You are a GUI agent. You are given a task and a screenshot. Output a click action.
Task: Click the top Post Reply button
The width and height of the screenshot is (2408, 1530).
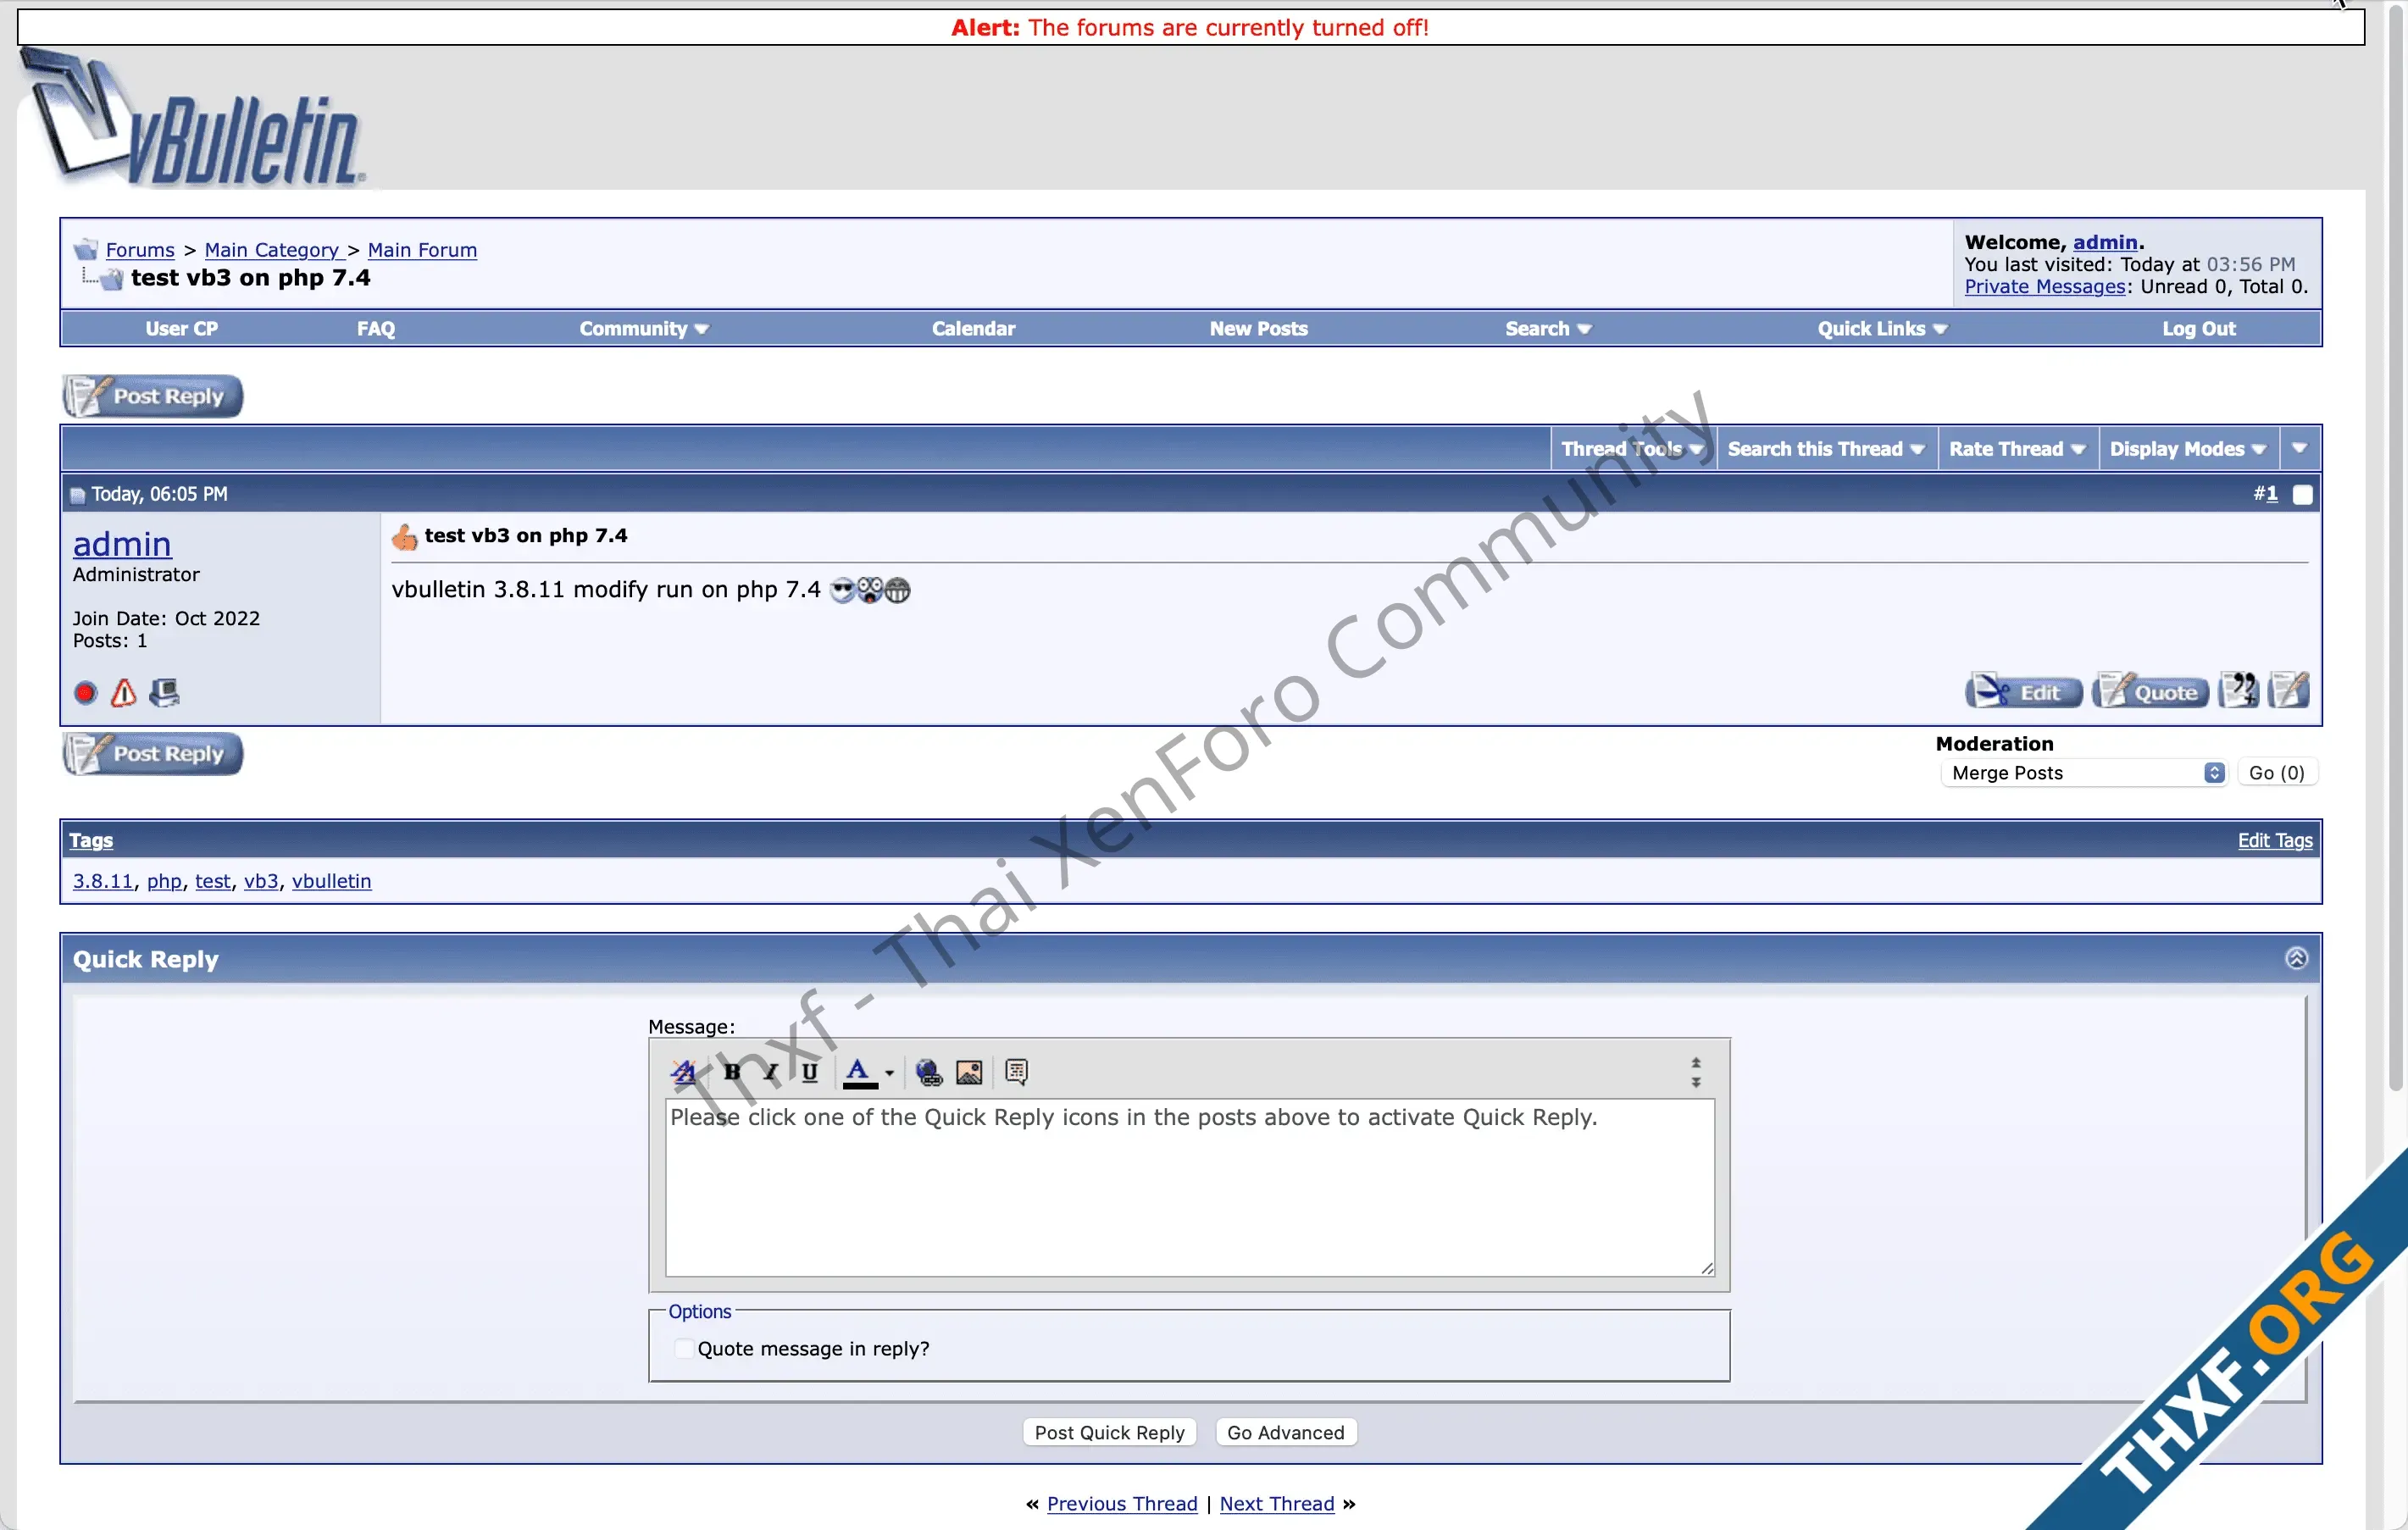(x=153, y=396)
